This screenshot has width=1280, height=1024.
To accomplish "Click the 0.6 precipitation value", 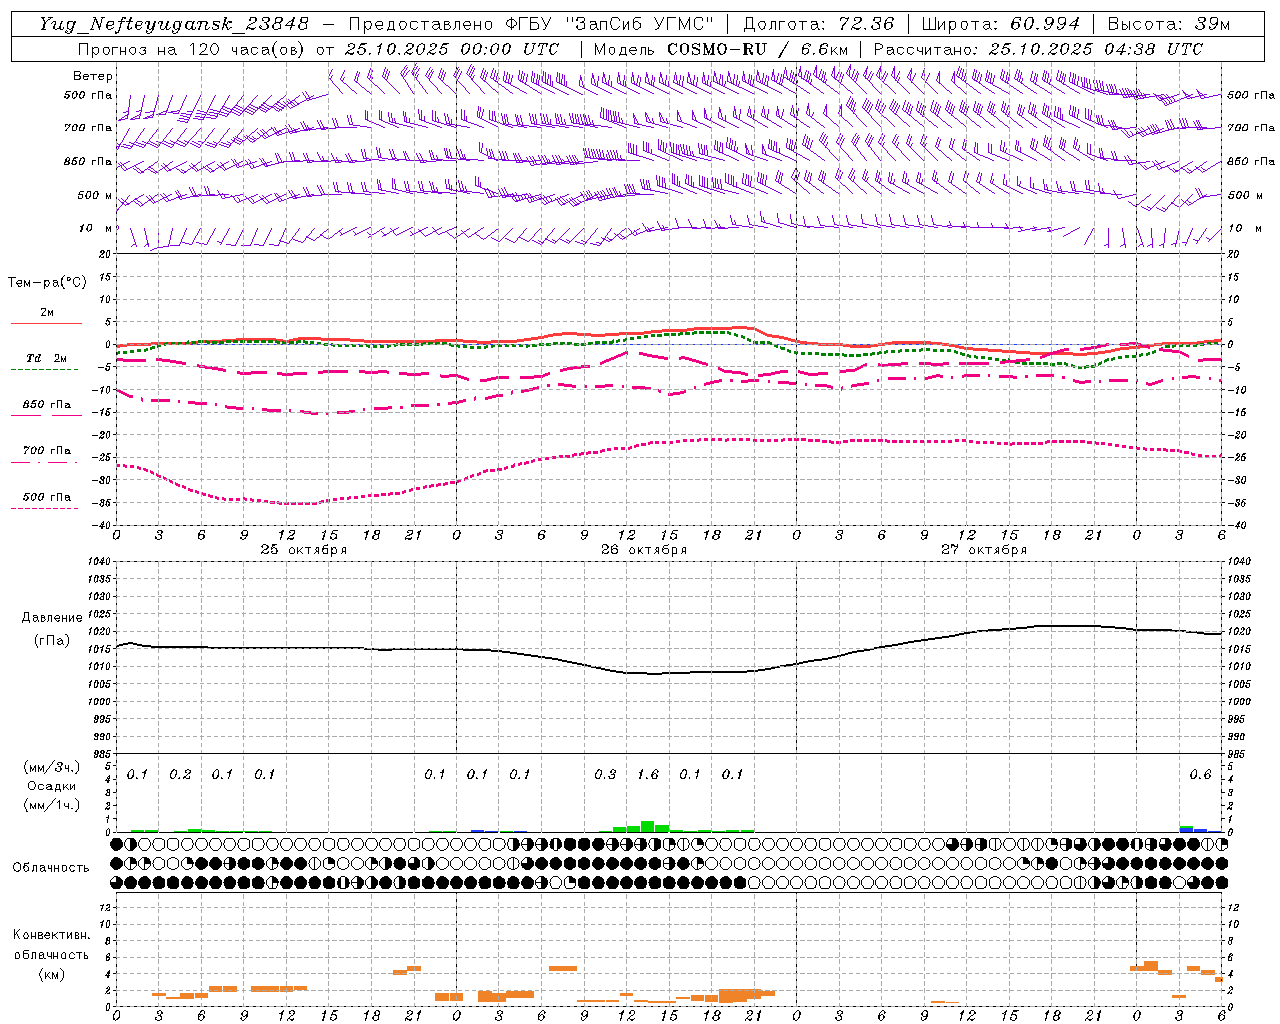I will point(1200,775).
